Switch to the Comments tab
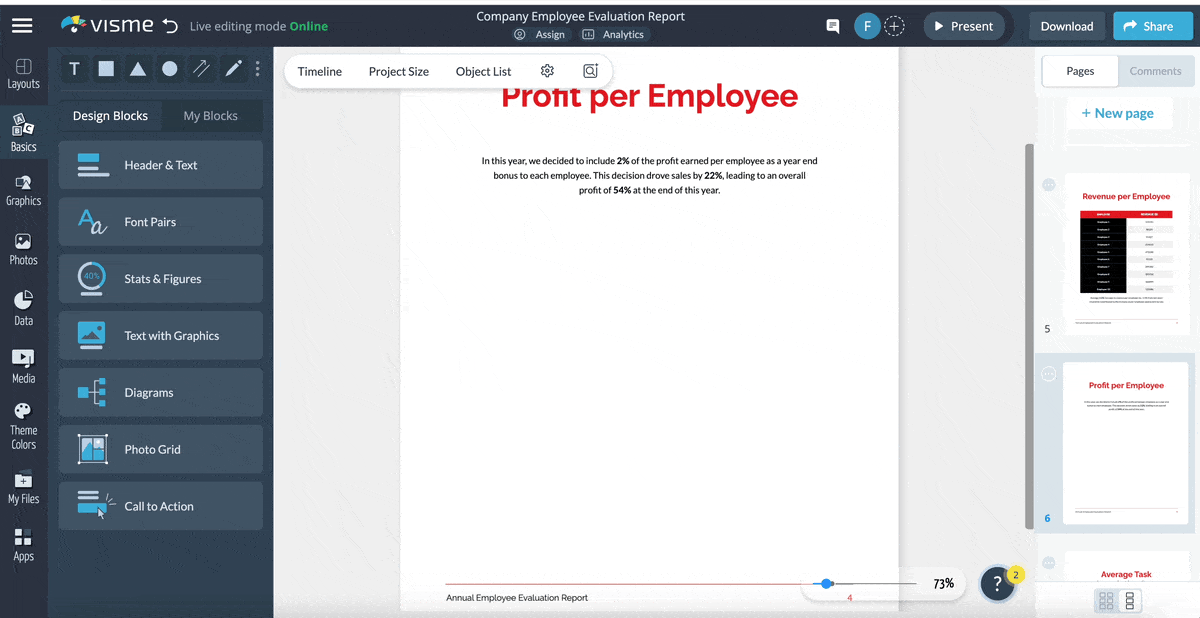Image resolution: width=1200 pixels, height=618 pixels. pos(1155,71)
